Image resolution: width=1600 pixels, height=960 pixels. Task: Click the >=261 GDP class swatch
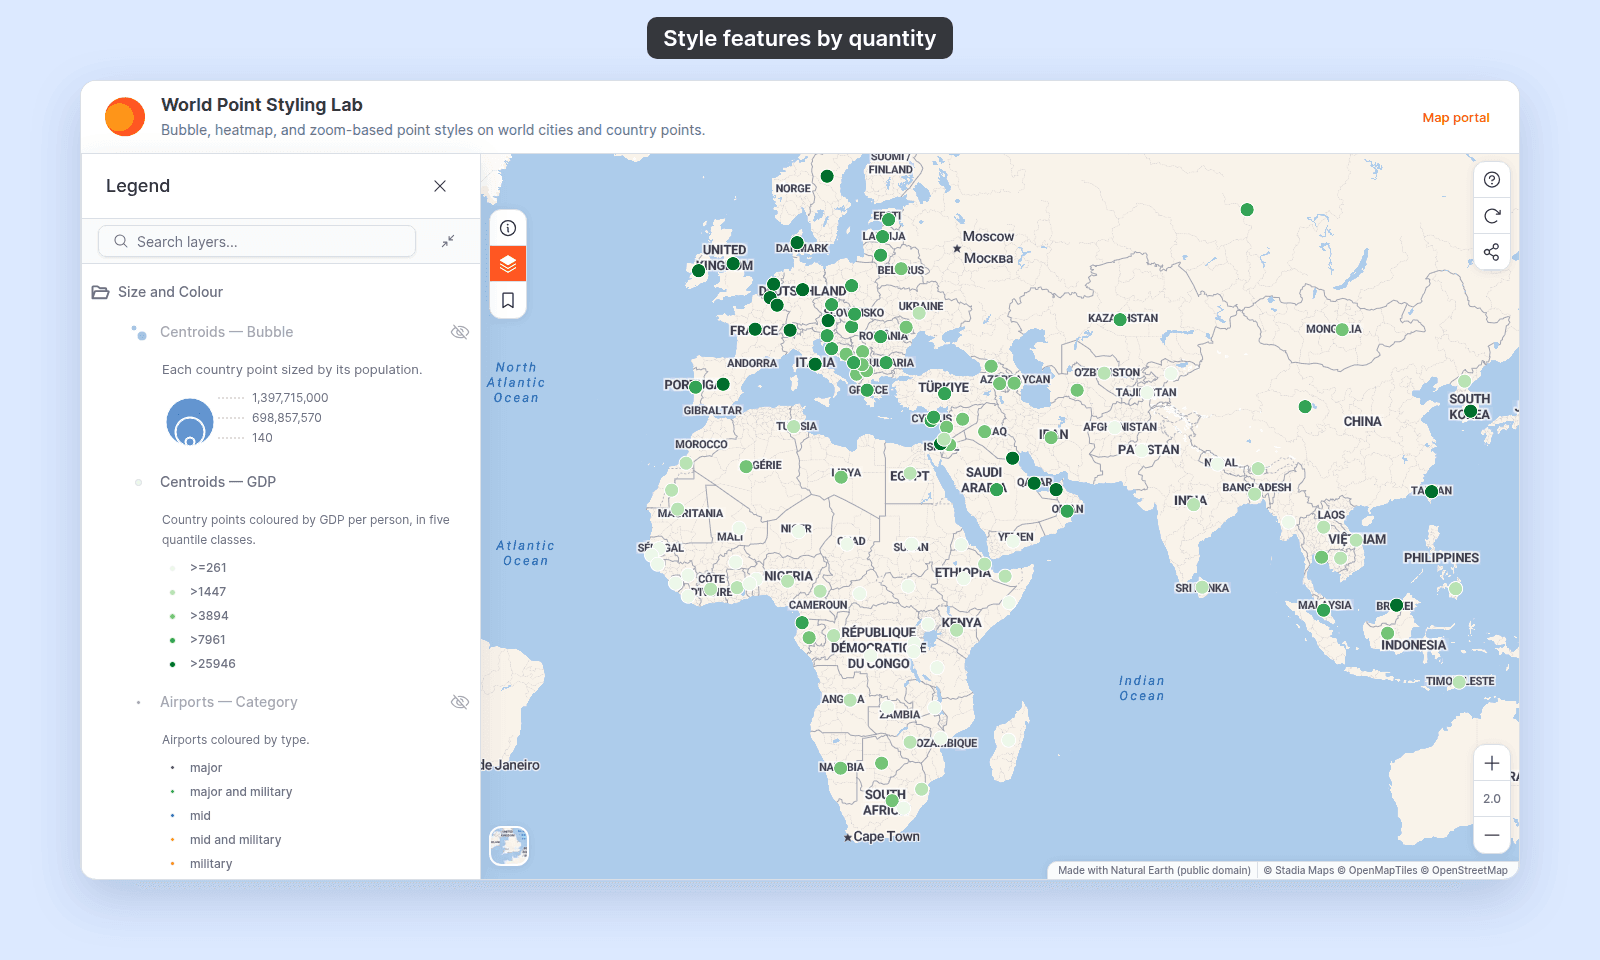(172, 568)
